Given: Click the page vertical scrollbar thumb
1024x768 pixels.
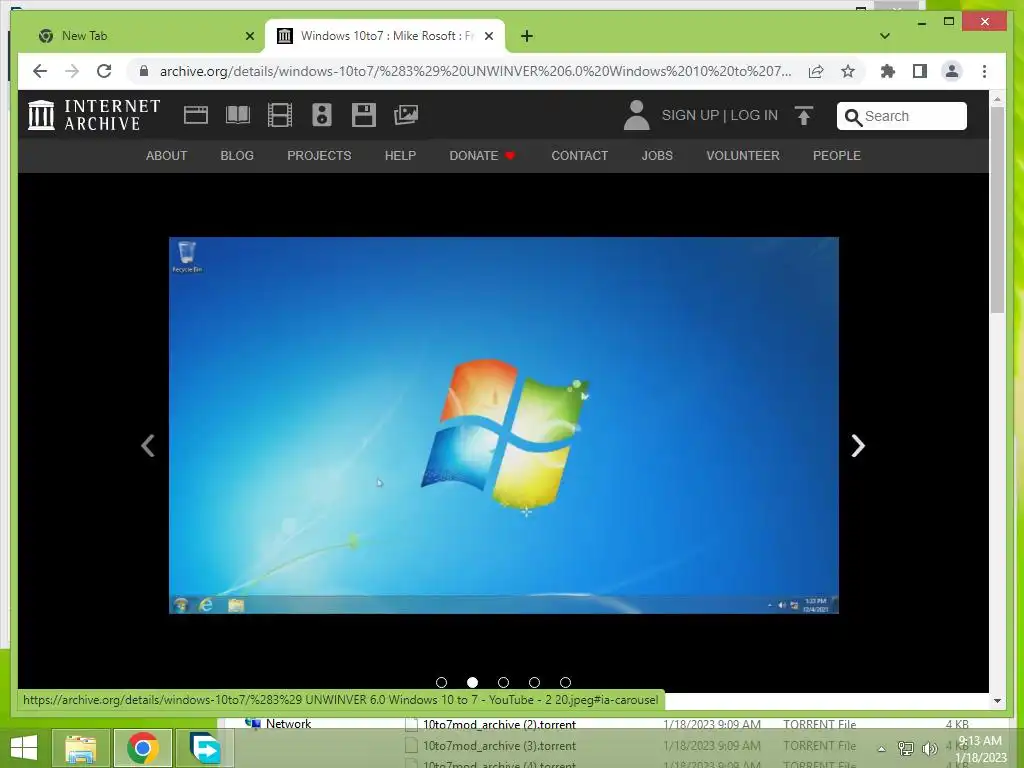Looking at the screenshot, I should [997, 210].
